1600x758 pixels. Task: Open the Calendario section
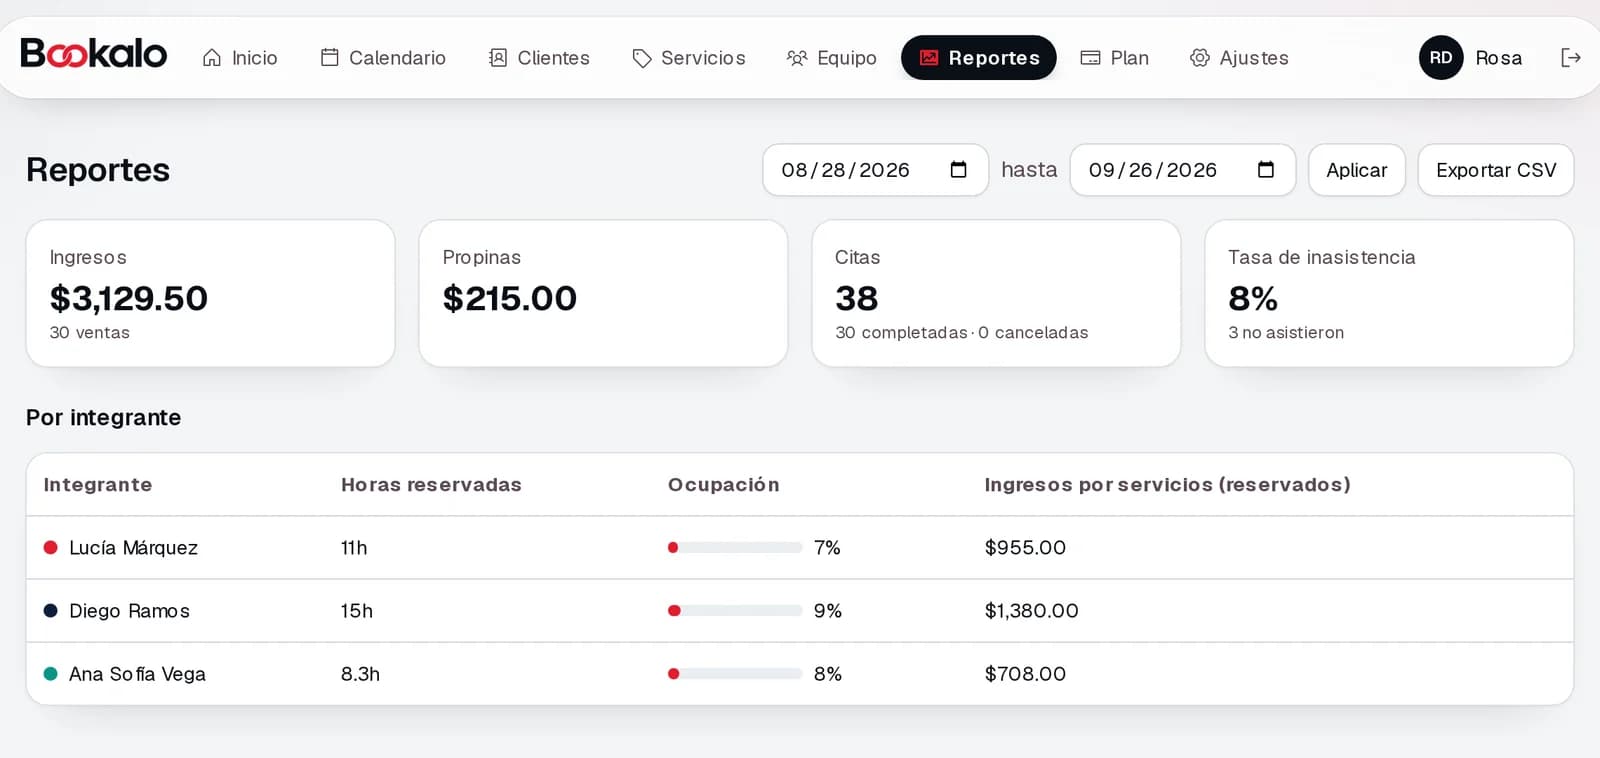pyautogui.click(x=383, y=58)
